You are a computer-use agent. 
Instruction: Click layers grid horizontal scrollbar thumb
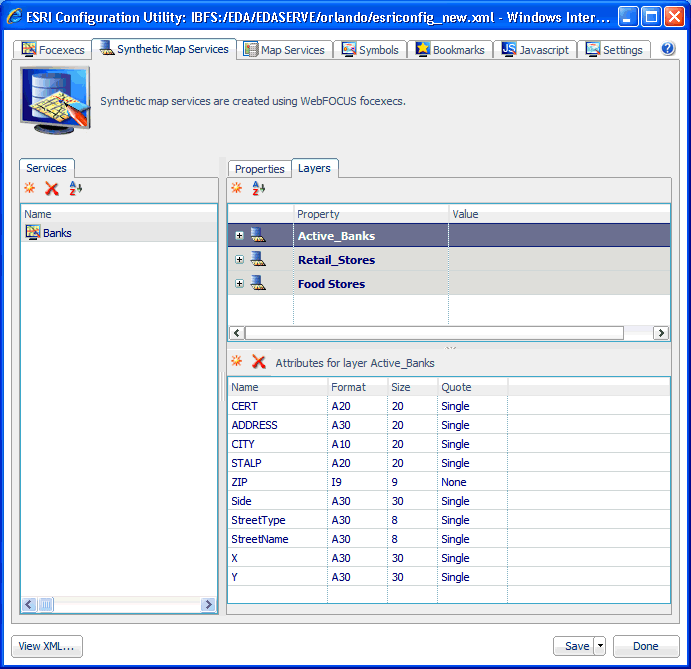pyautogui.click(x=434, y=333)
